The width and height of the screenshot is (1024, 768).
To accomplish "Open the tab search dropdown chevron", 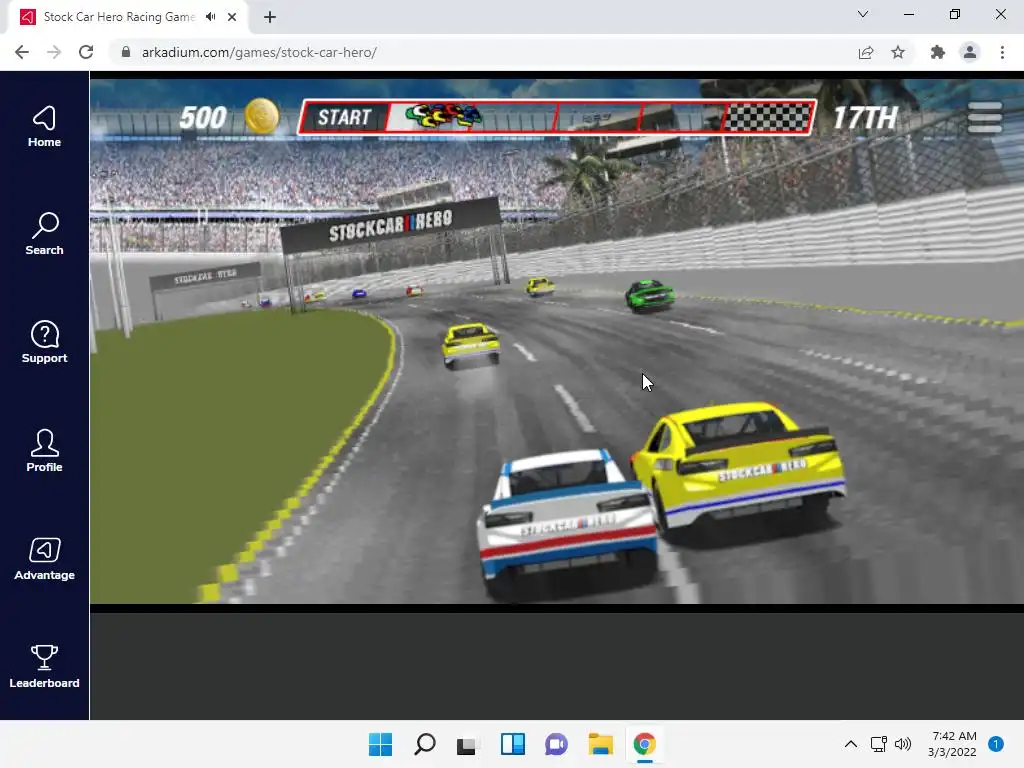I will point(863,14).
